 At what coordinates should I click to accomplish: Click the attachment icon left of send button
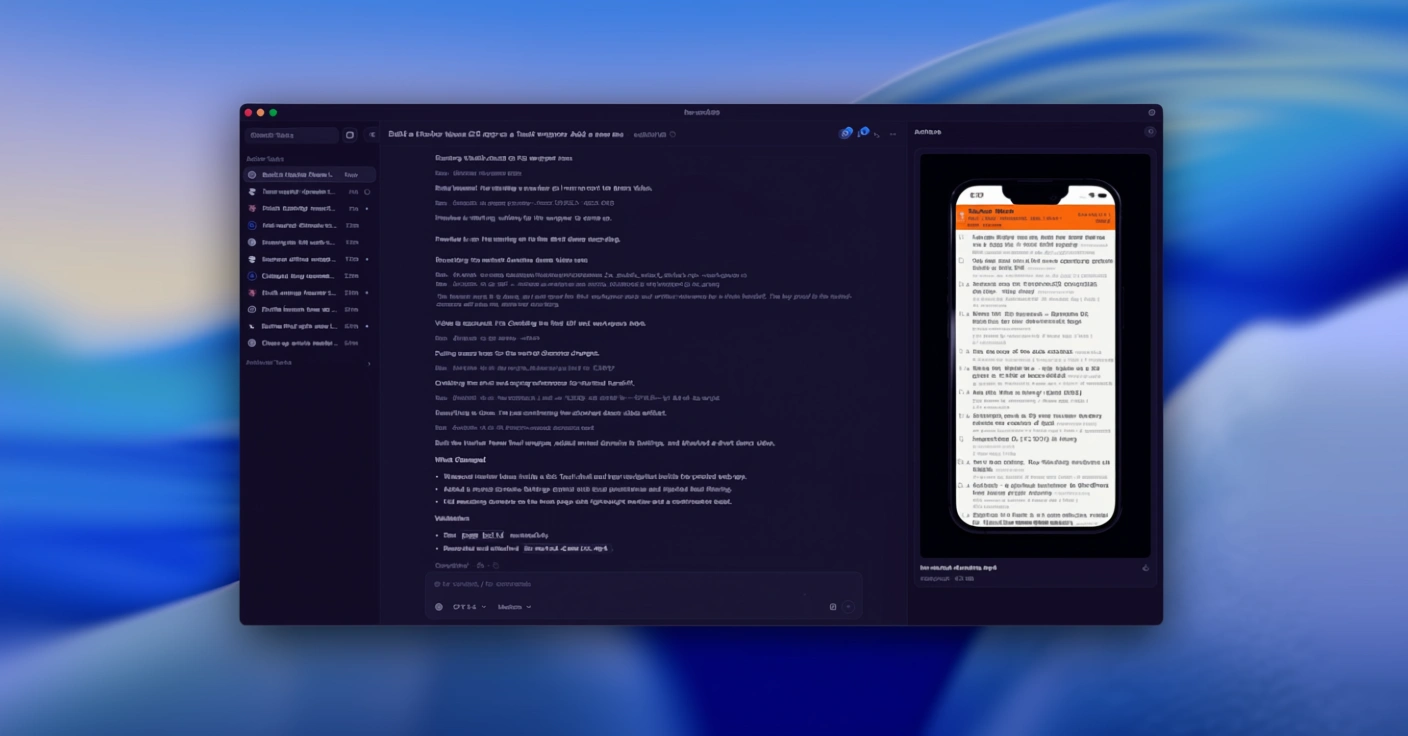832,607
